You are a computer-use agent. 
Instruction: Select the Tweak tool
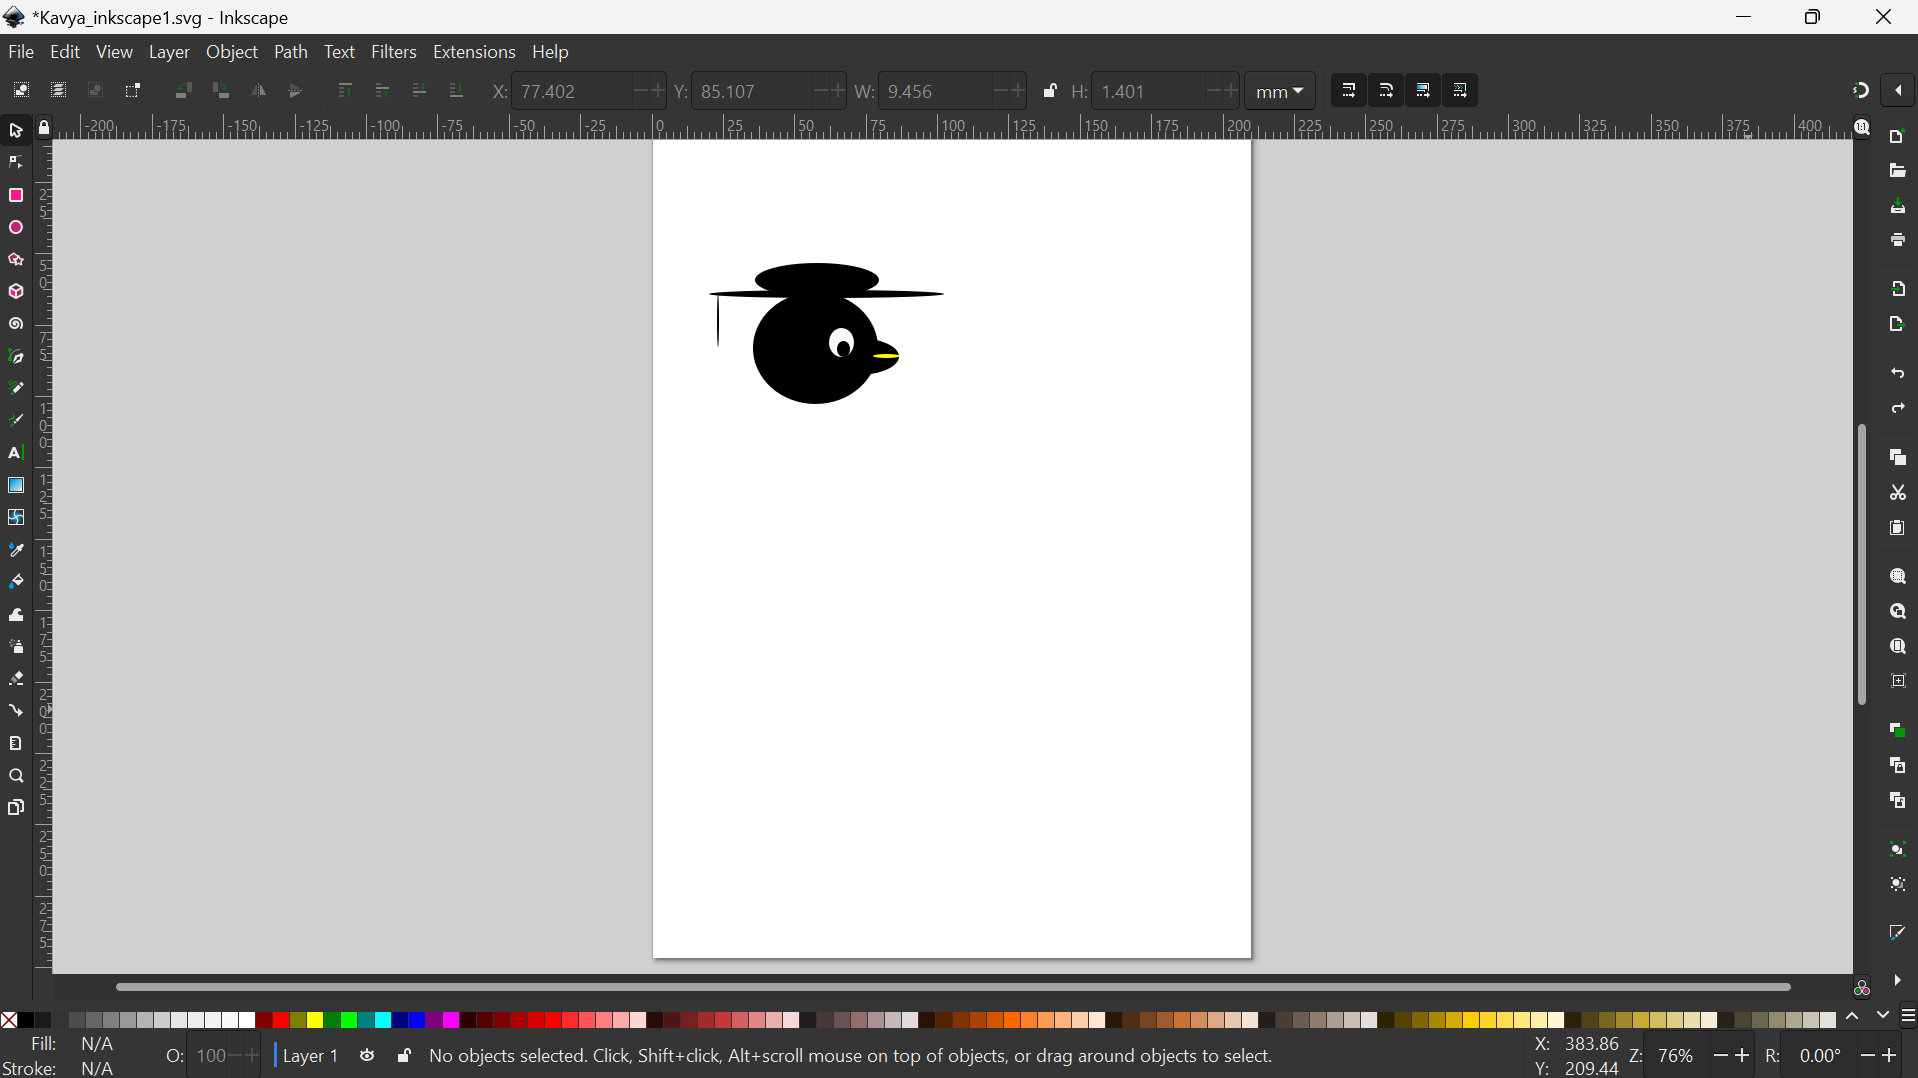click(16, 615)
